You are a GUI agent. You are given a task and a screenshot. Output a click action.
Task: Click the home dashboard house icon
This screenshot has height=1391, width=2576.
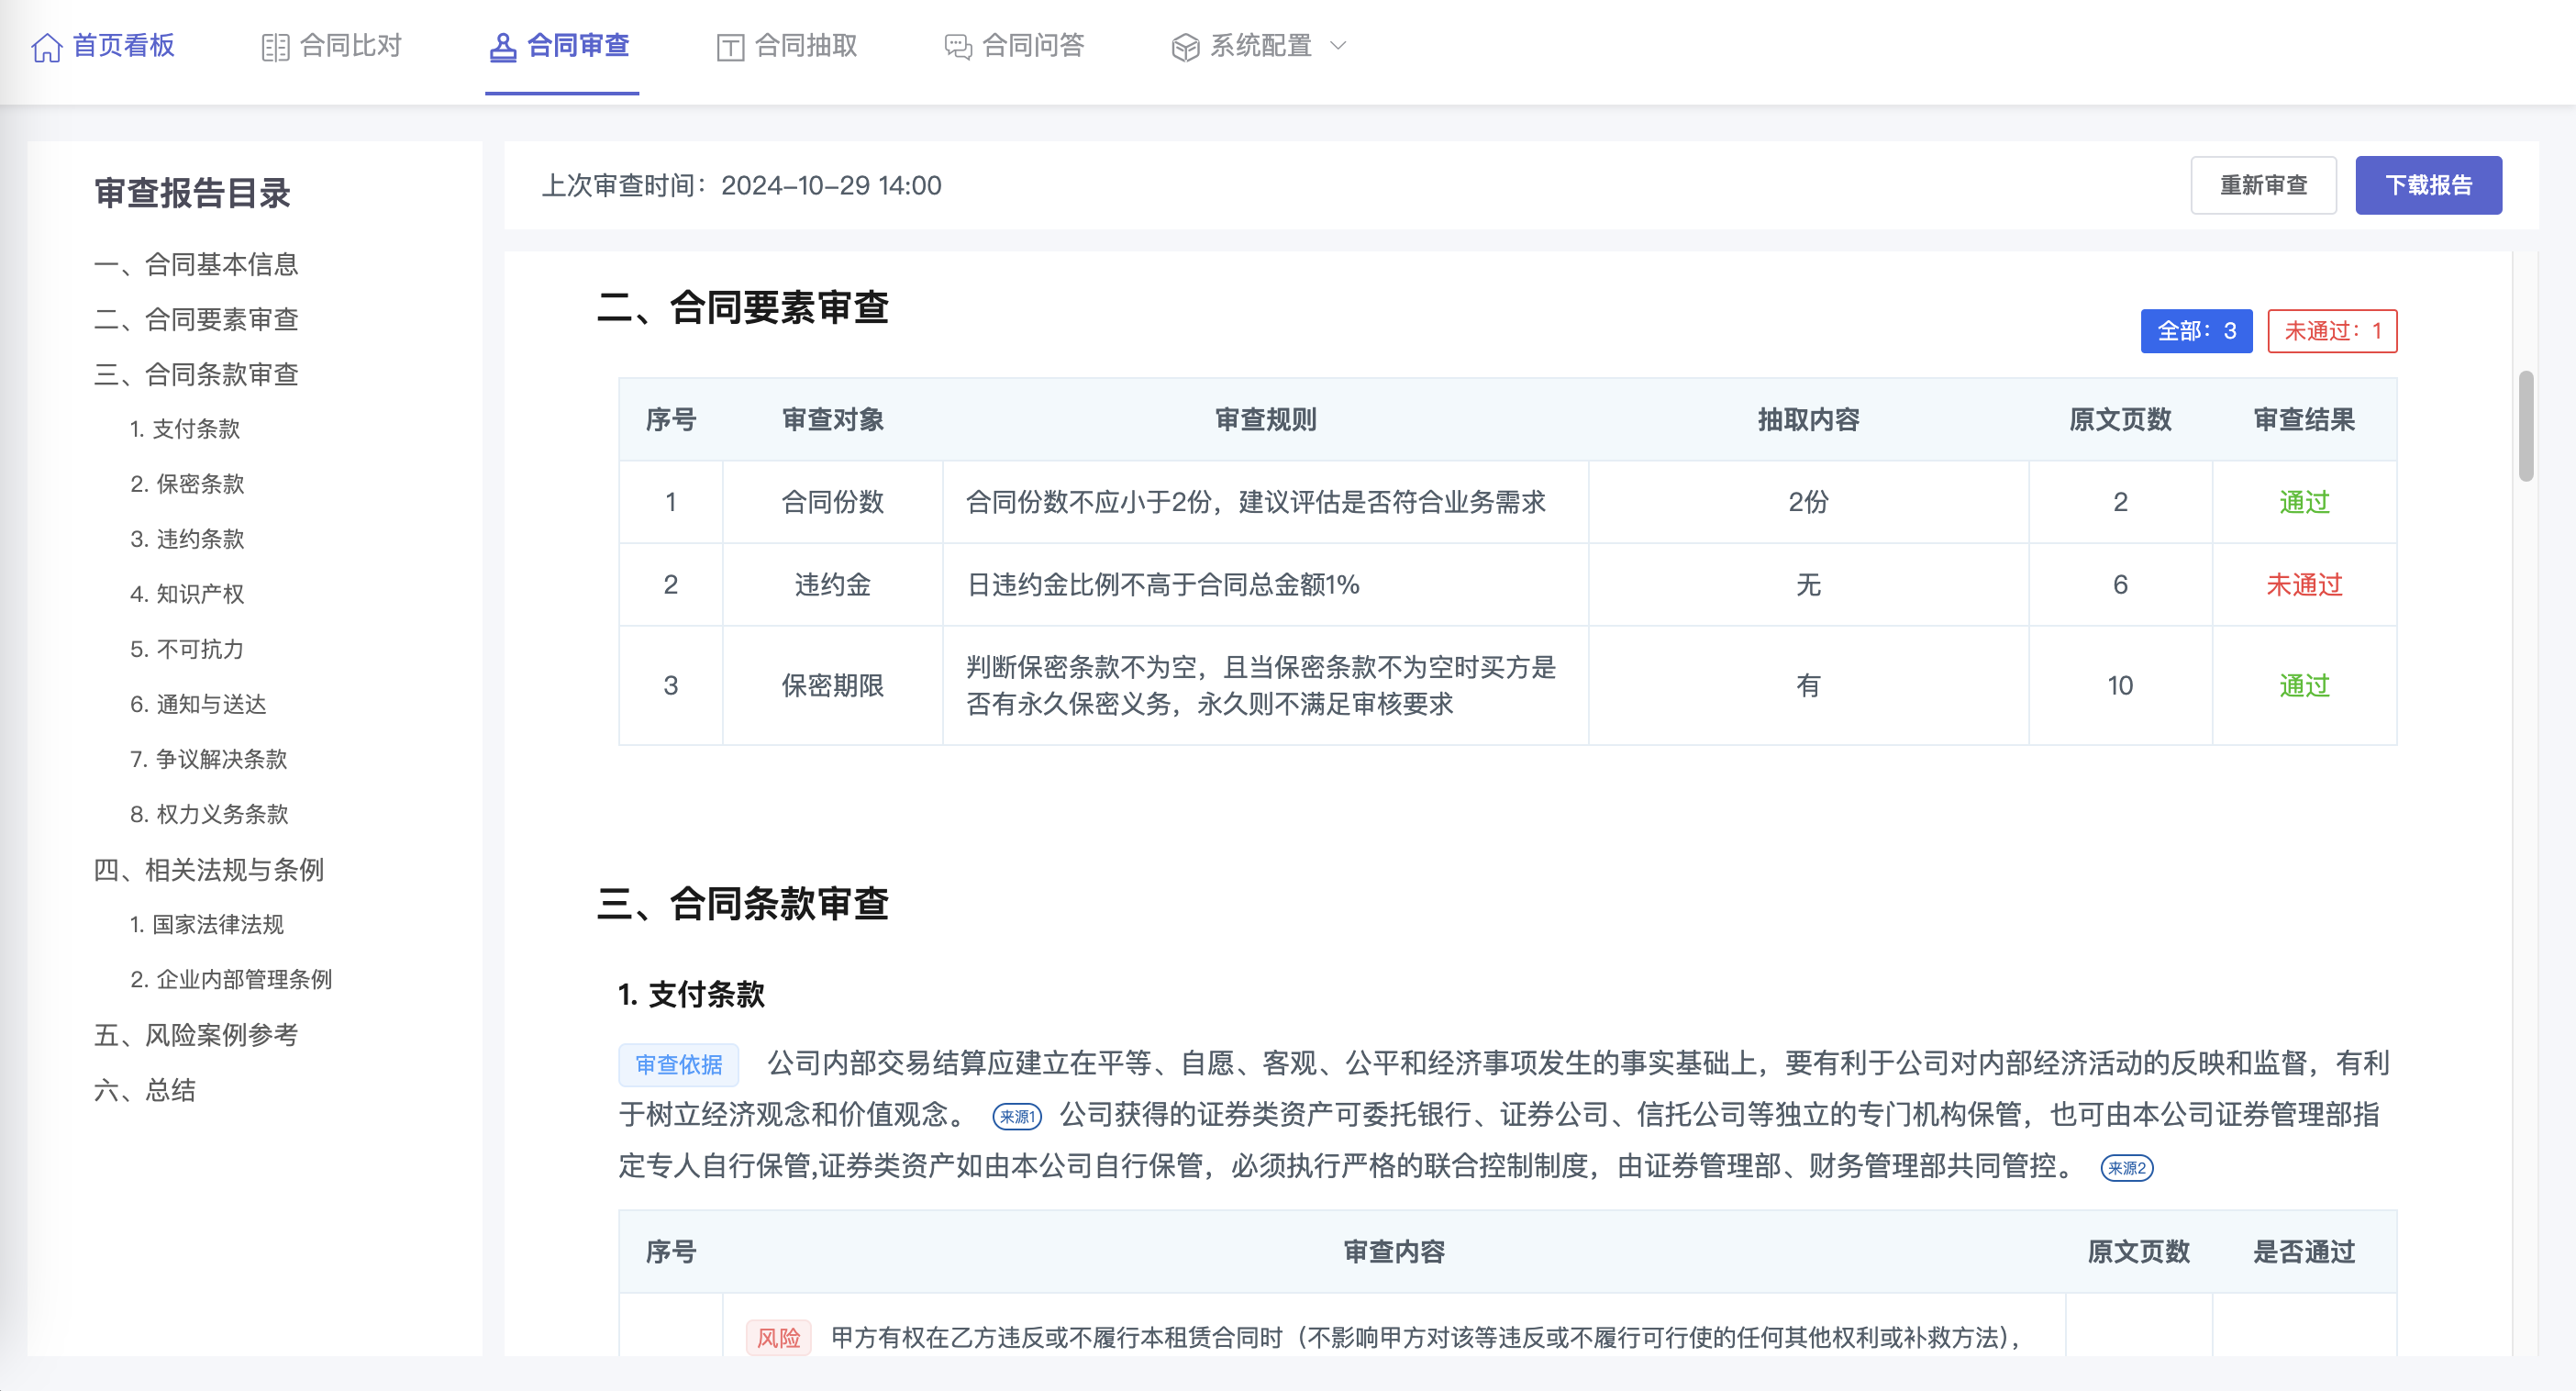pos(47,47)
